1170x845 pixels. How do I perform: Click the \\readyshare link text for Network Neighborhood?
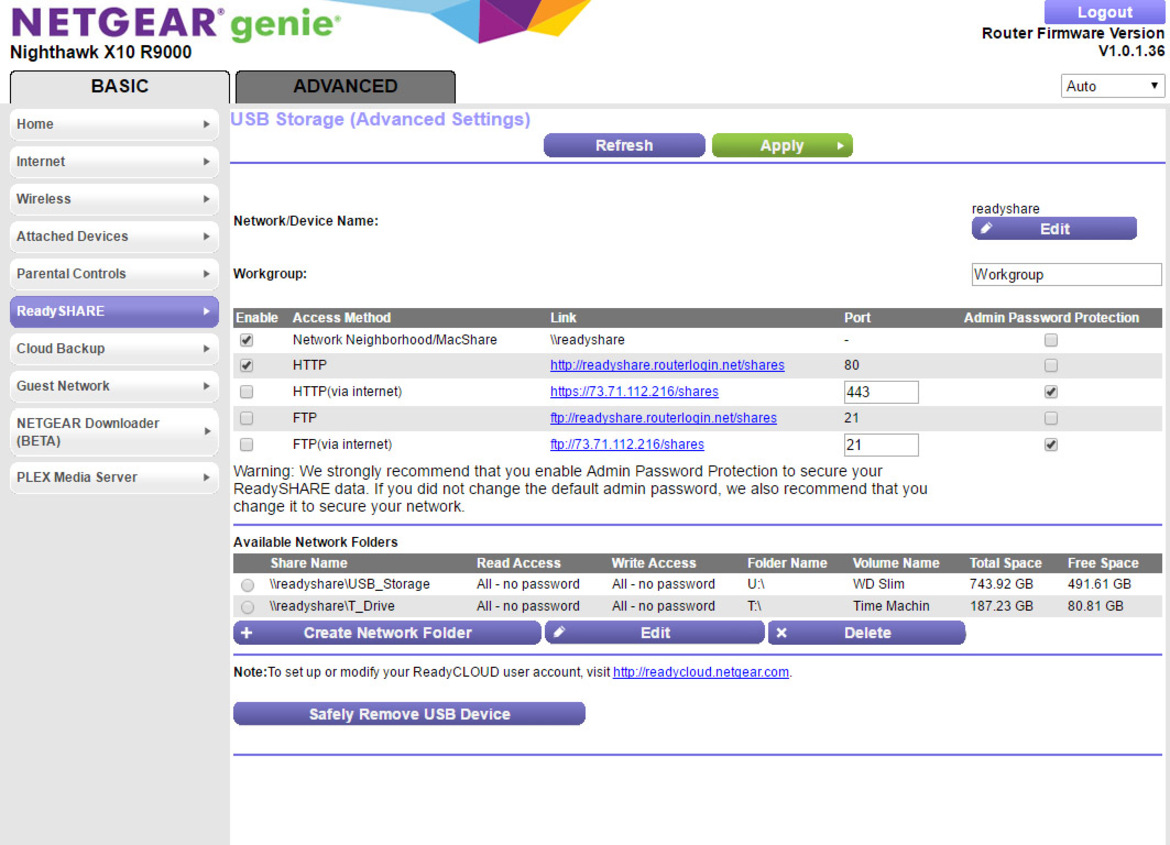pos(587,340)
